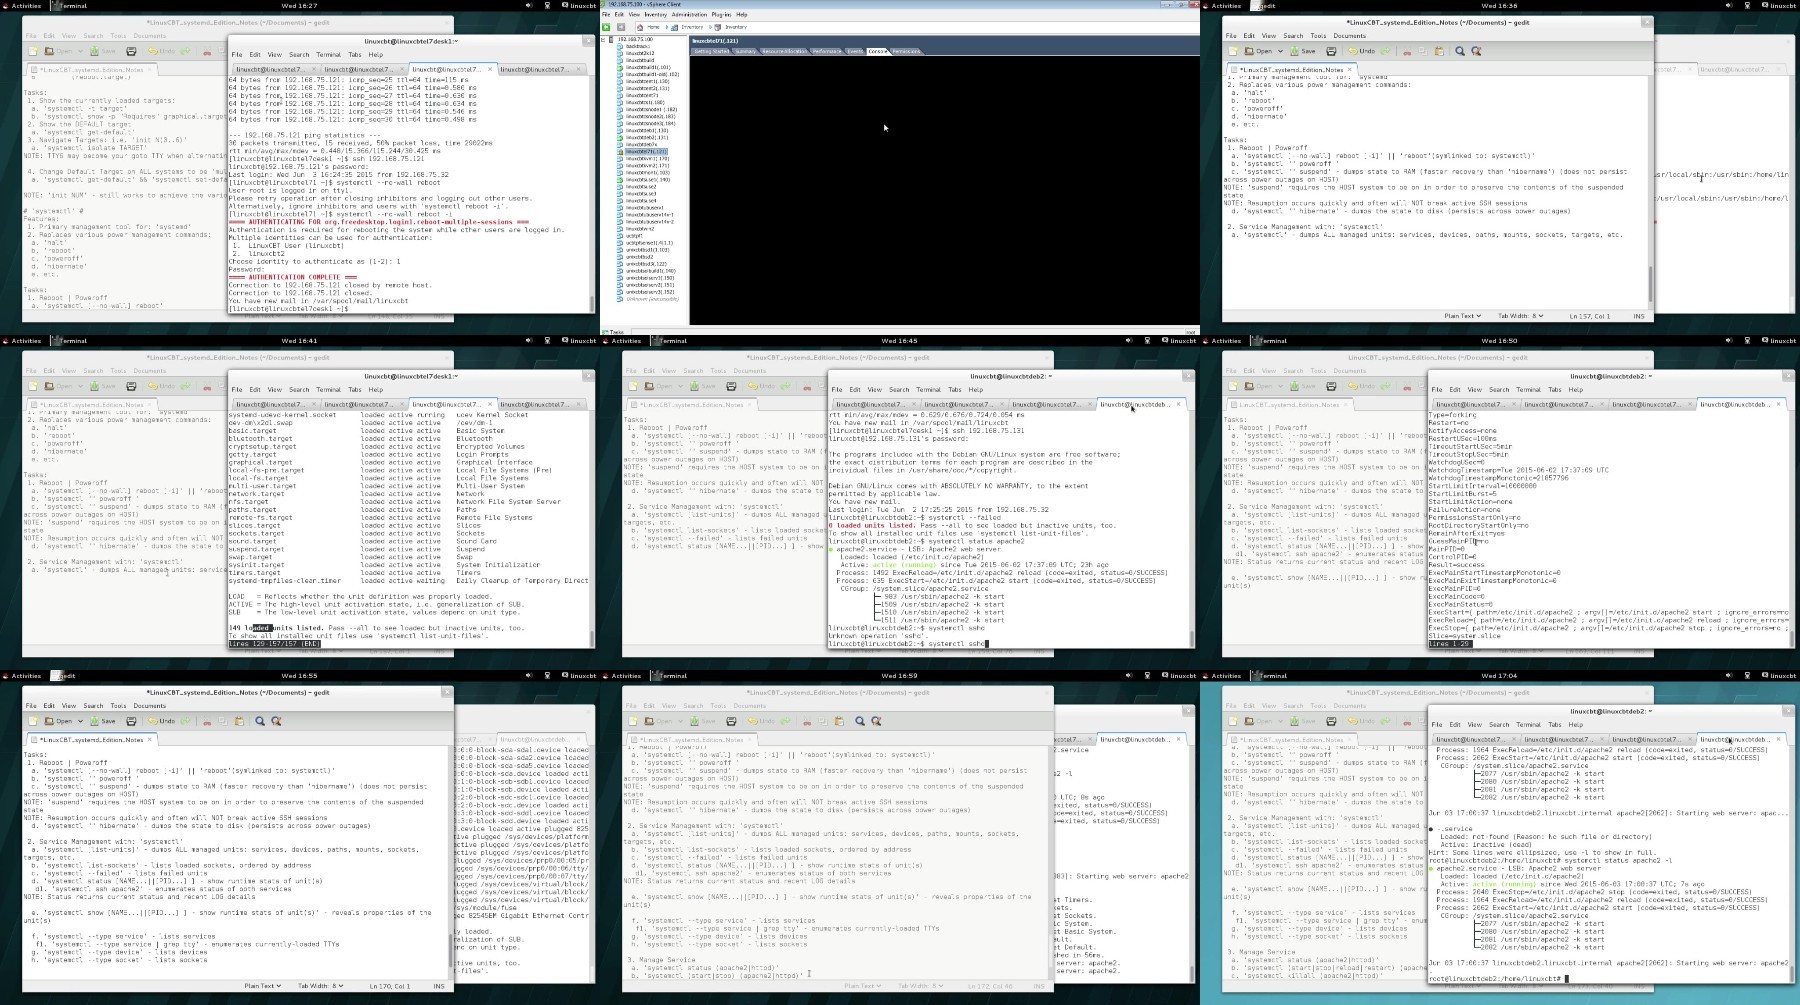Click the Home icon in vSphere breadcrumb
Image resolution: width=1800 pixels, height=1005 pixels.
click(640, 27)
